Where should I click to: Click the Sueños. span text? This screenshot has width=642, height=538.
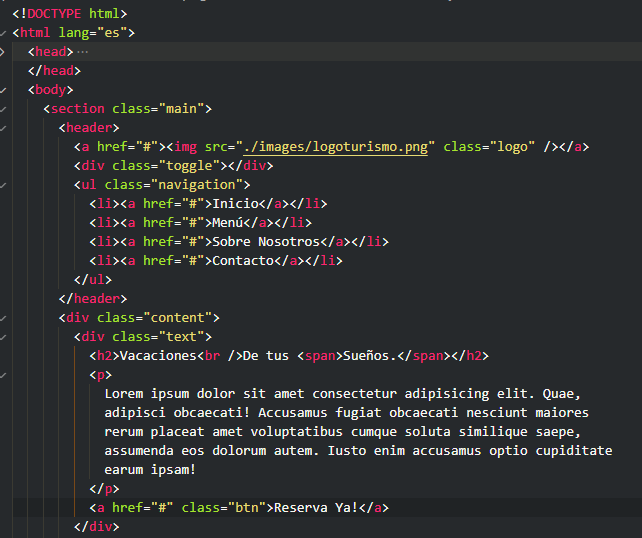tap(370, 355)
